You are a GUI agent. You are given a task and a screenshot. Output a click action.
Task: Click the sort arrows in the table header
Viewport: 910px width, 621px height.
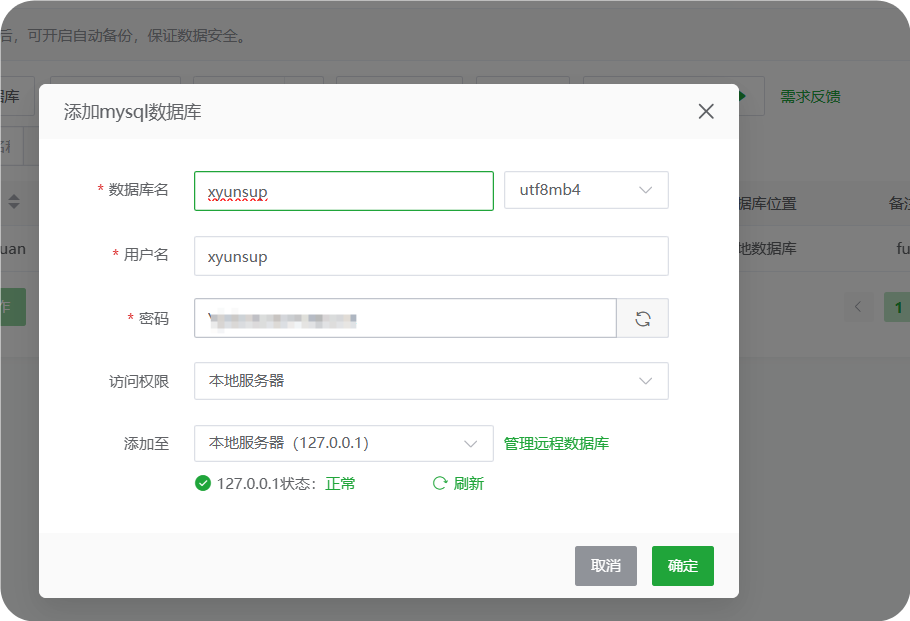click(x=15, y=201)
